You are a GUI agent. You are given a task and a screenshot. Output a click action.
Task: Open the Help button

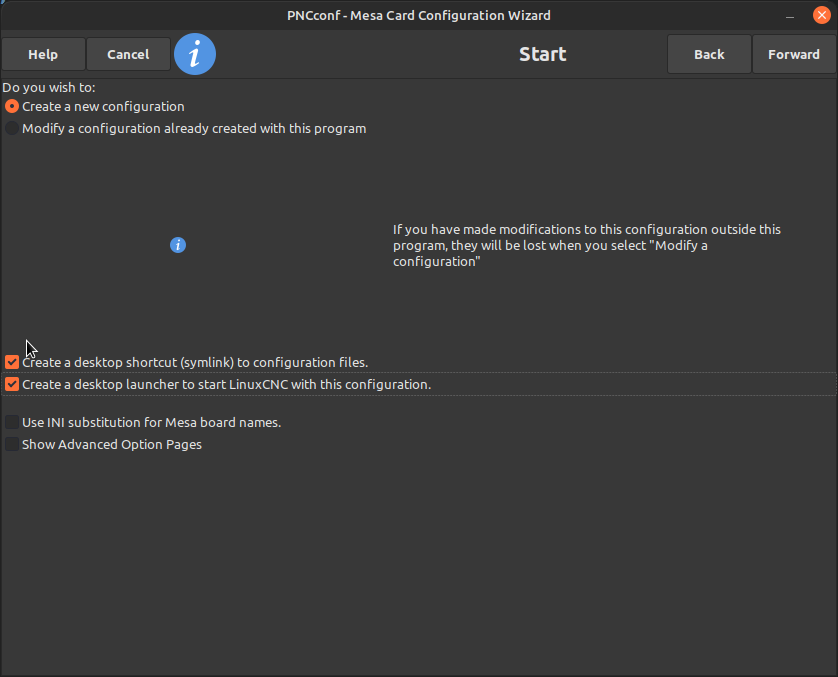[x=43, y=55]
